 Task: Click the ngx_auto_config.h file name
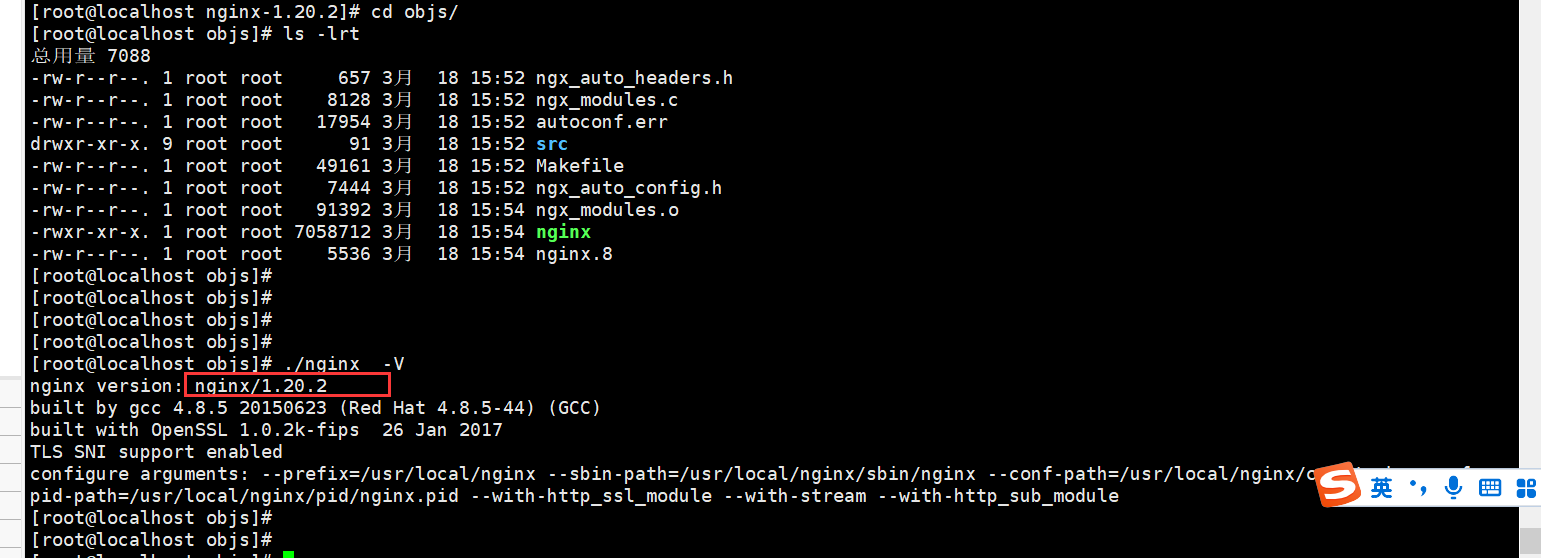628,188
